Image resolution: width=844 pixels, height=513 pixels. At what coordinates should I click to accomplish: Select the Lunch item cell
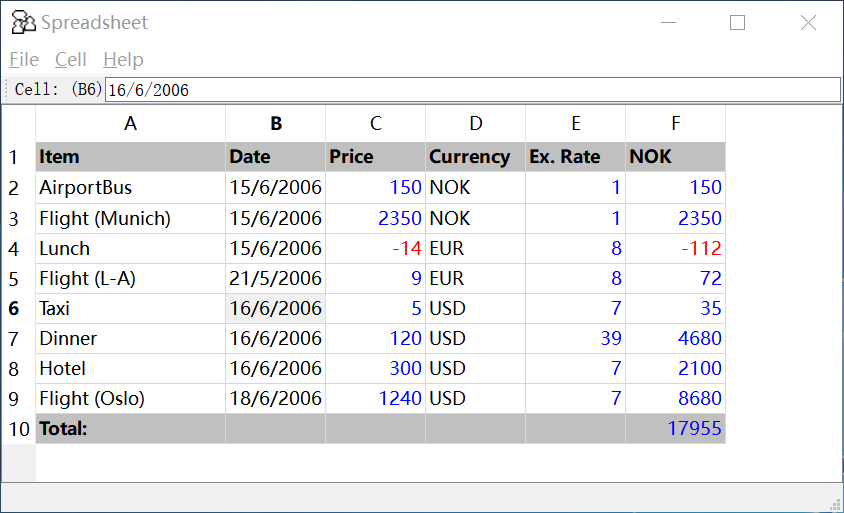point(130,249)
